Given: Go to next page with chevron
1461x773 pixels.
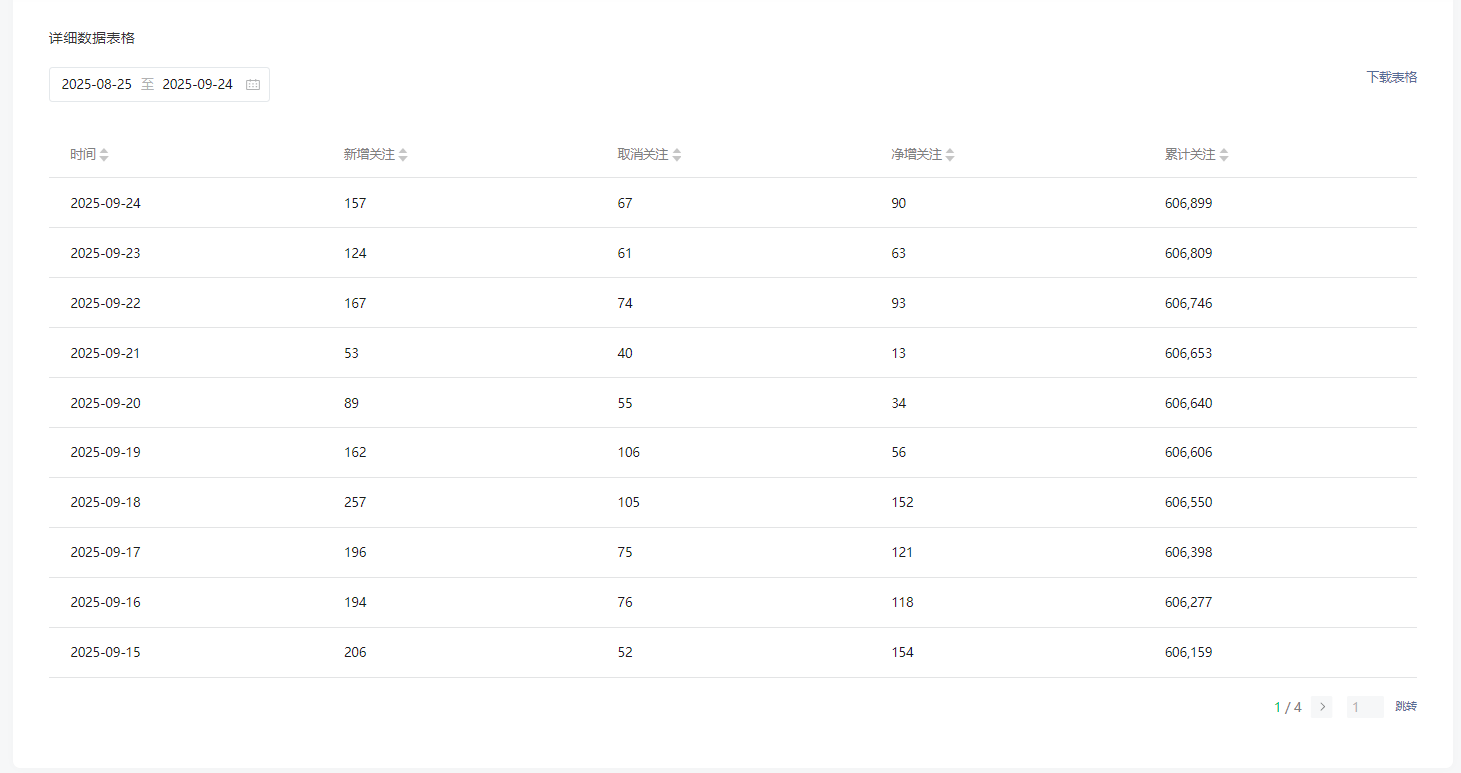Looking at the screenshot, I should [1322, 707].
